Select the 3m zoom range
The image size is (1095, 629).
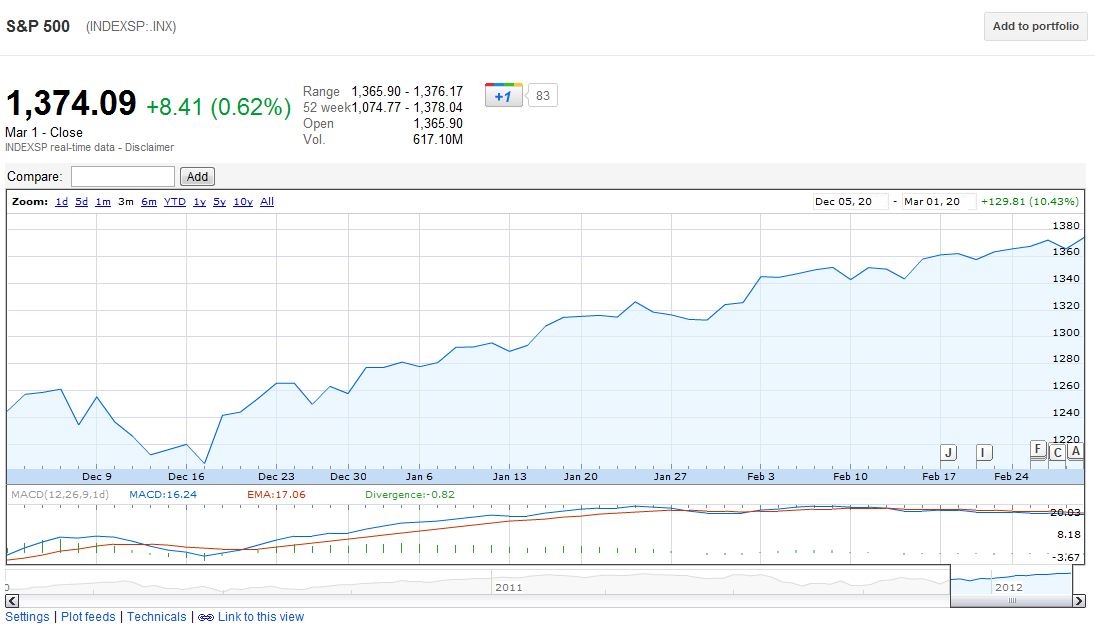126,202
